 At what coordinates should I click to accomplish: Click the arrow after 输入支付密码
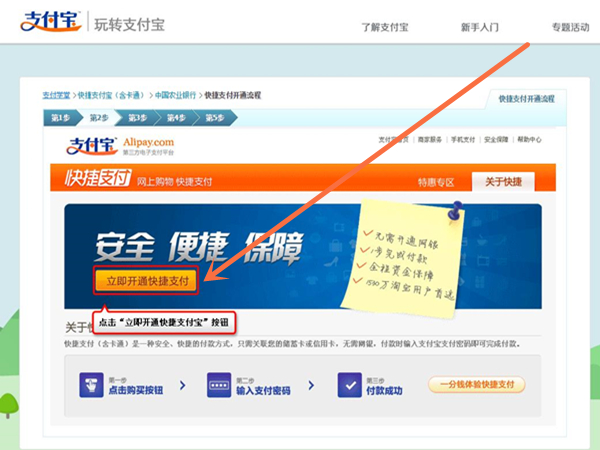point(311,385)
